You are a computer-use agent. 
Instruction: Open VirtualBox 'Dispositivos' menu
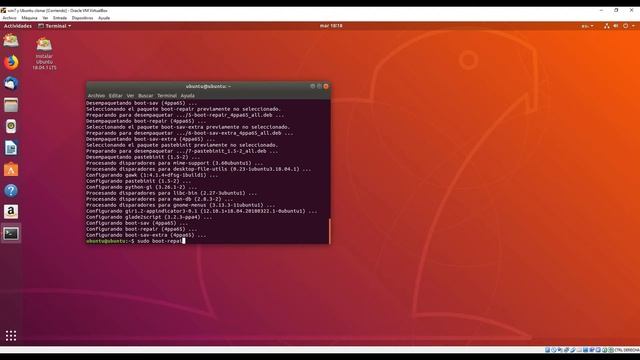click(x=82, y=18)
